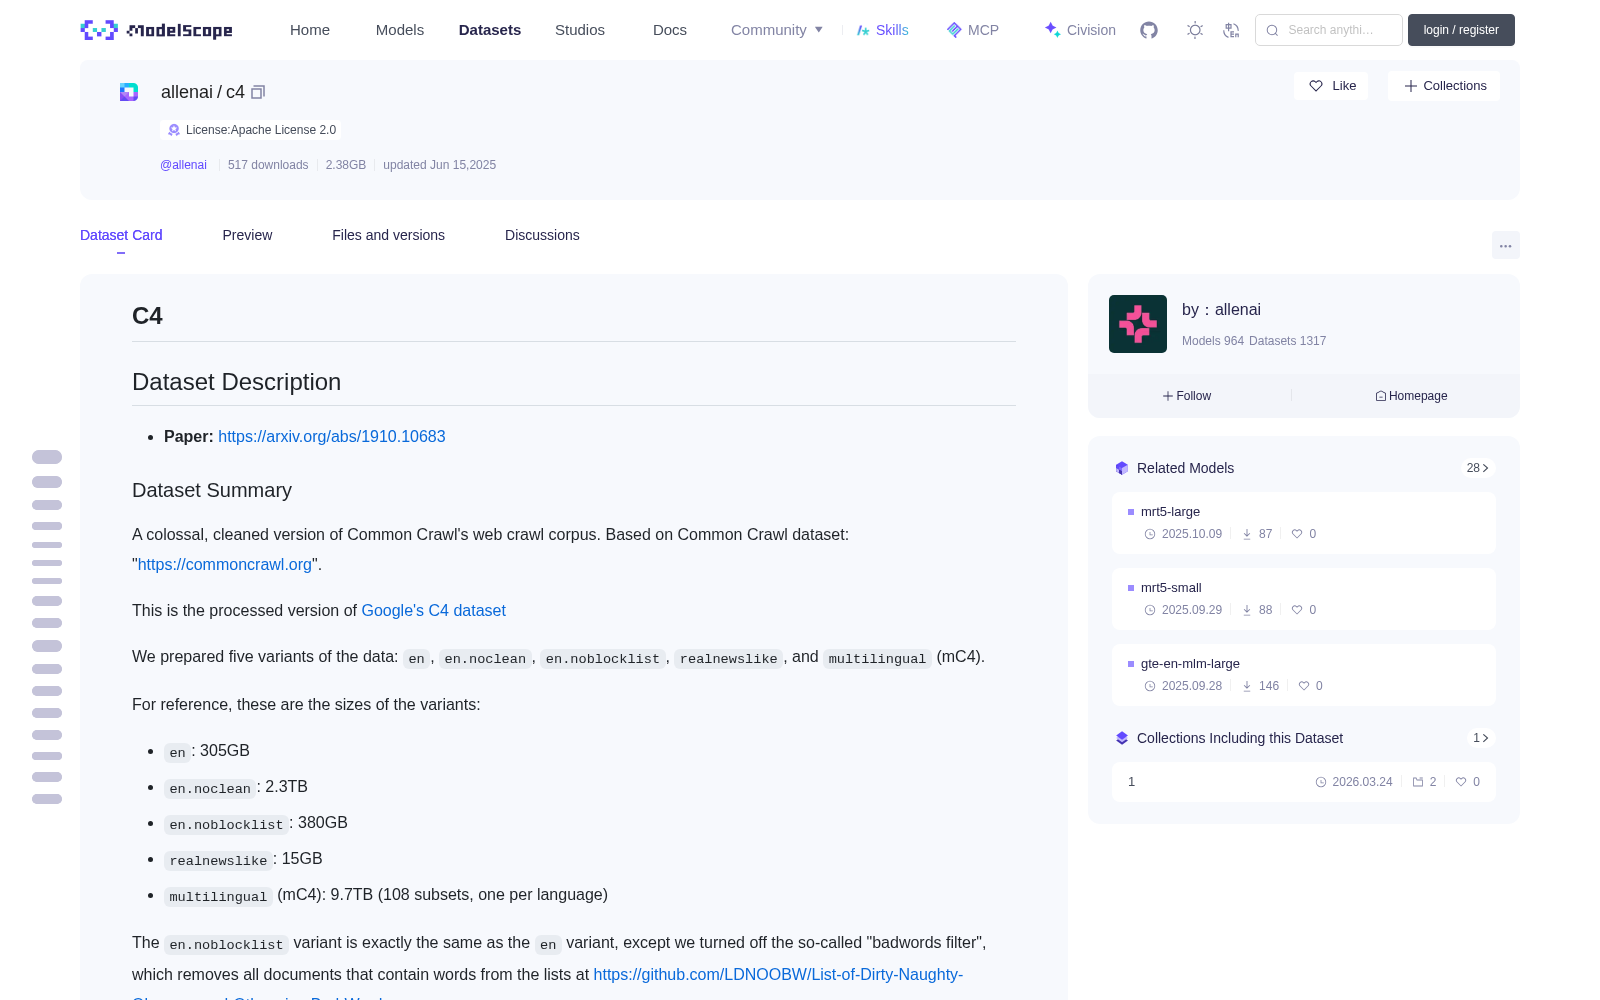Open Google's C4 dataset link
1600x1000 pixels.
pyautogui.click(x=433, y=610)
